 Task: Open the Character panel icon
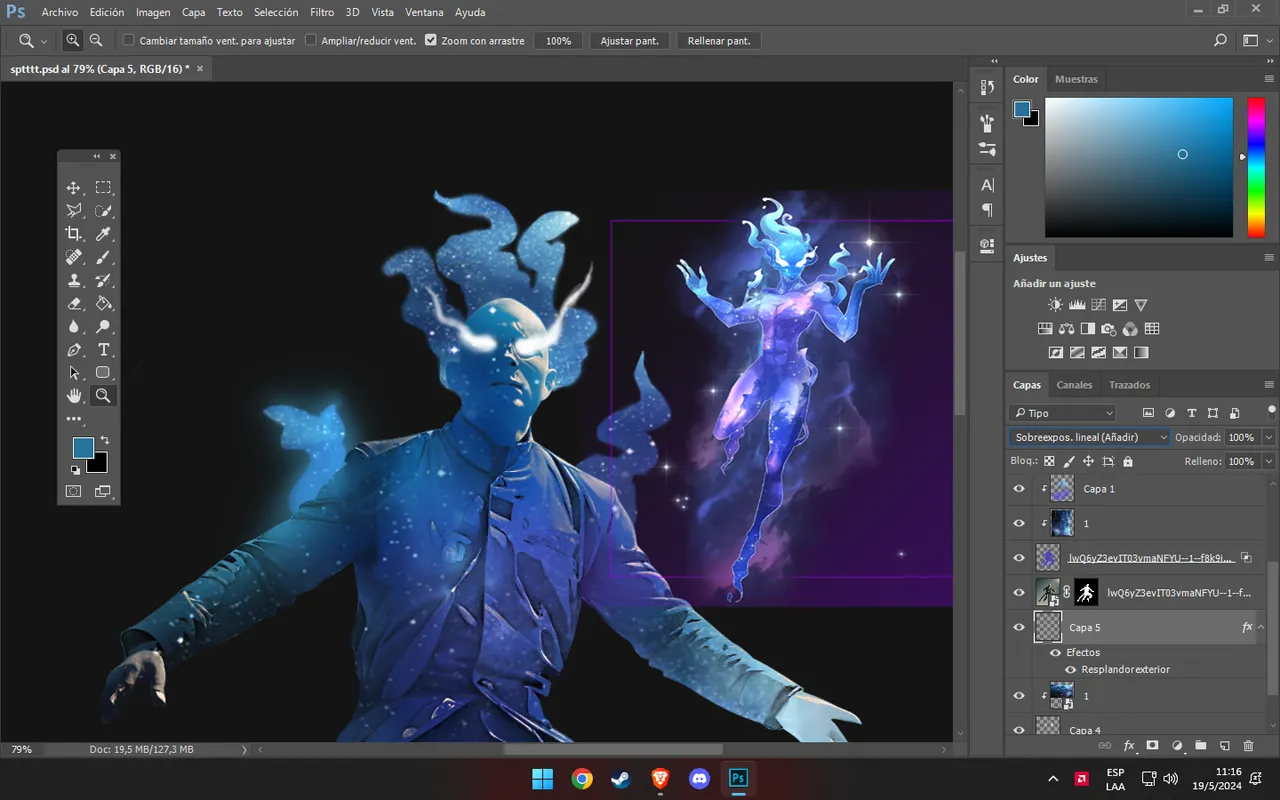[x=987, y=185]
